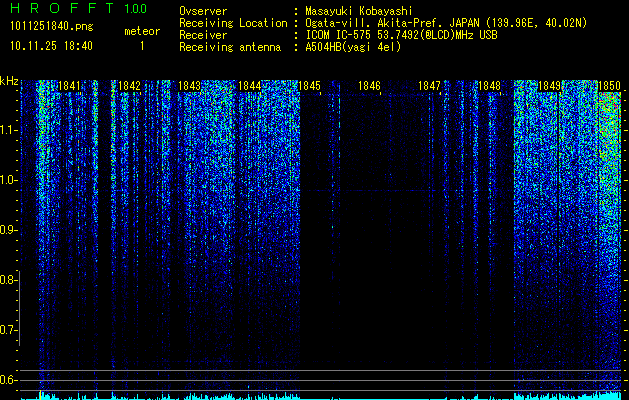Click the 'Receiving Location' label
Image resolution: width=629 pixels, height=400 pixels.
tap(233, 23)
